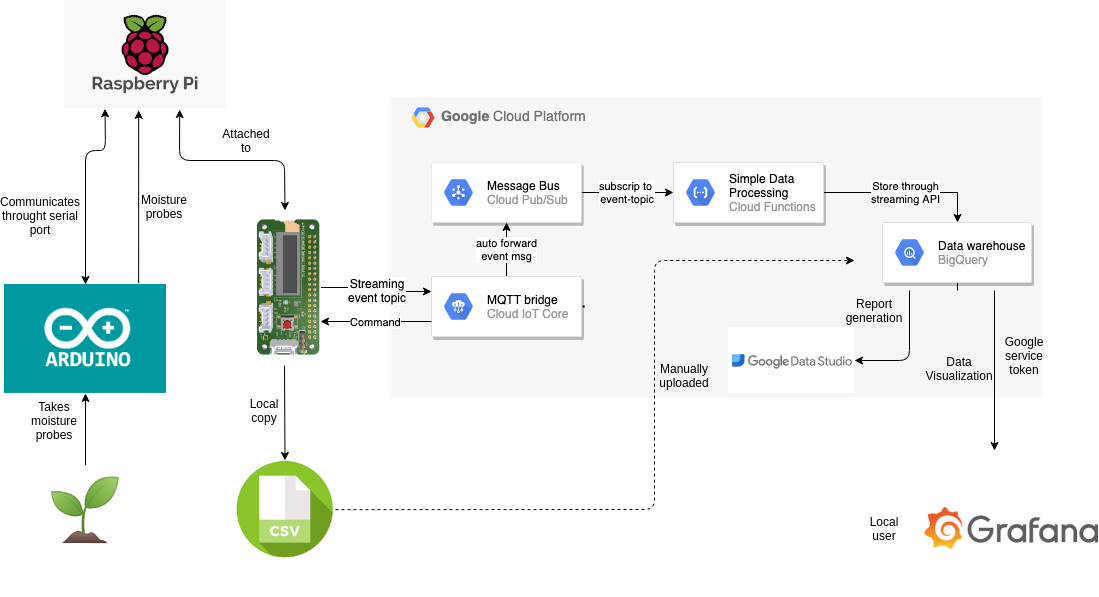The width and height of the screenshot is (1099, 597).
Task: Select the Arduino logo
Action: tap(84, 330)
